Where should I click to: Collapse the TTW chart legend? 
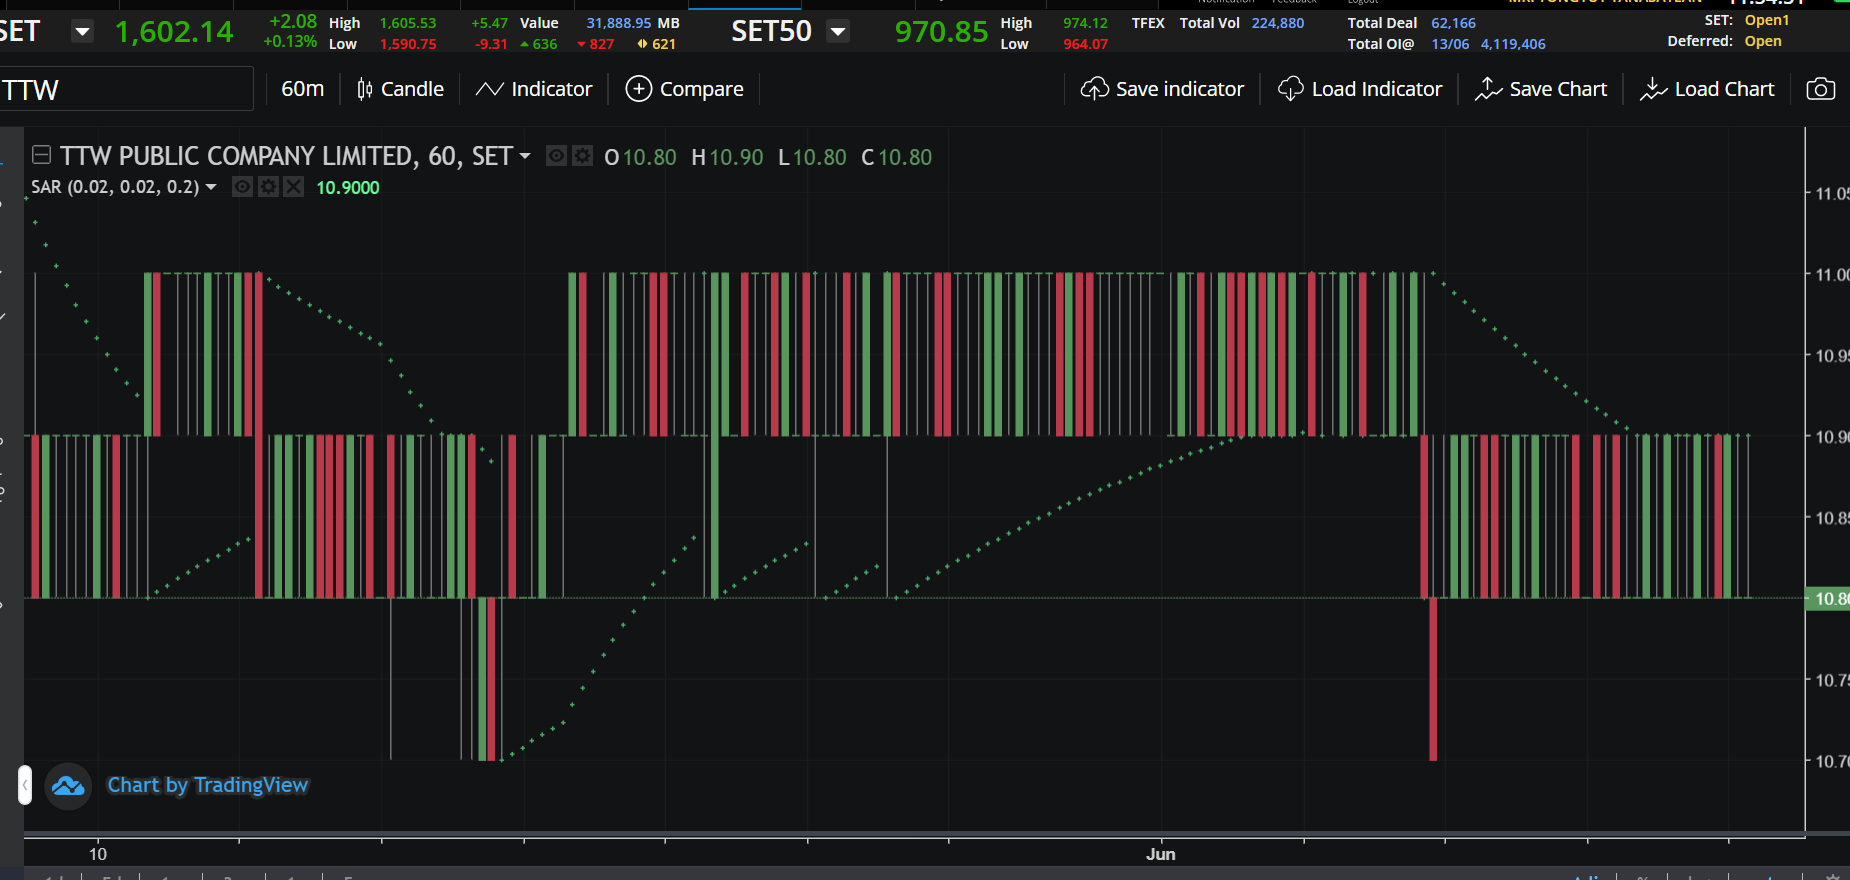[41, 155]
